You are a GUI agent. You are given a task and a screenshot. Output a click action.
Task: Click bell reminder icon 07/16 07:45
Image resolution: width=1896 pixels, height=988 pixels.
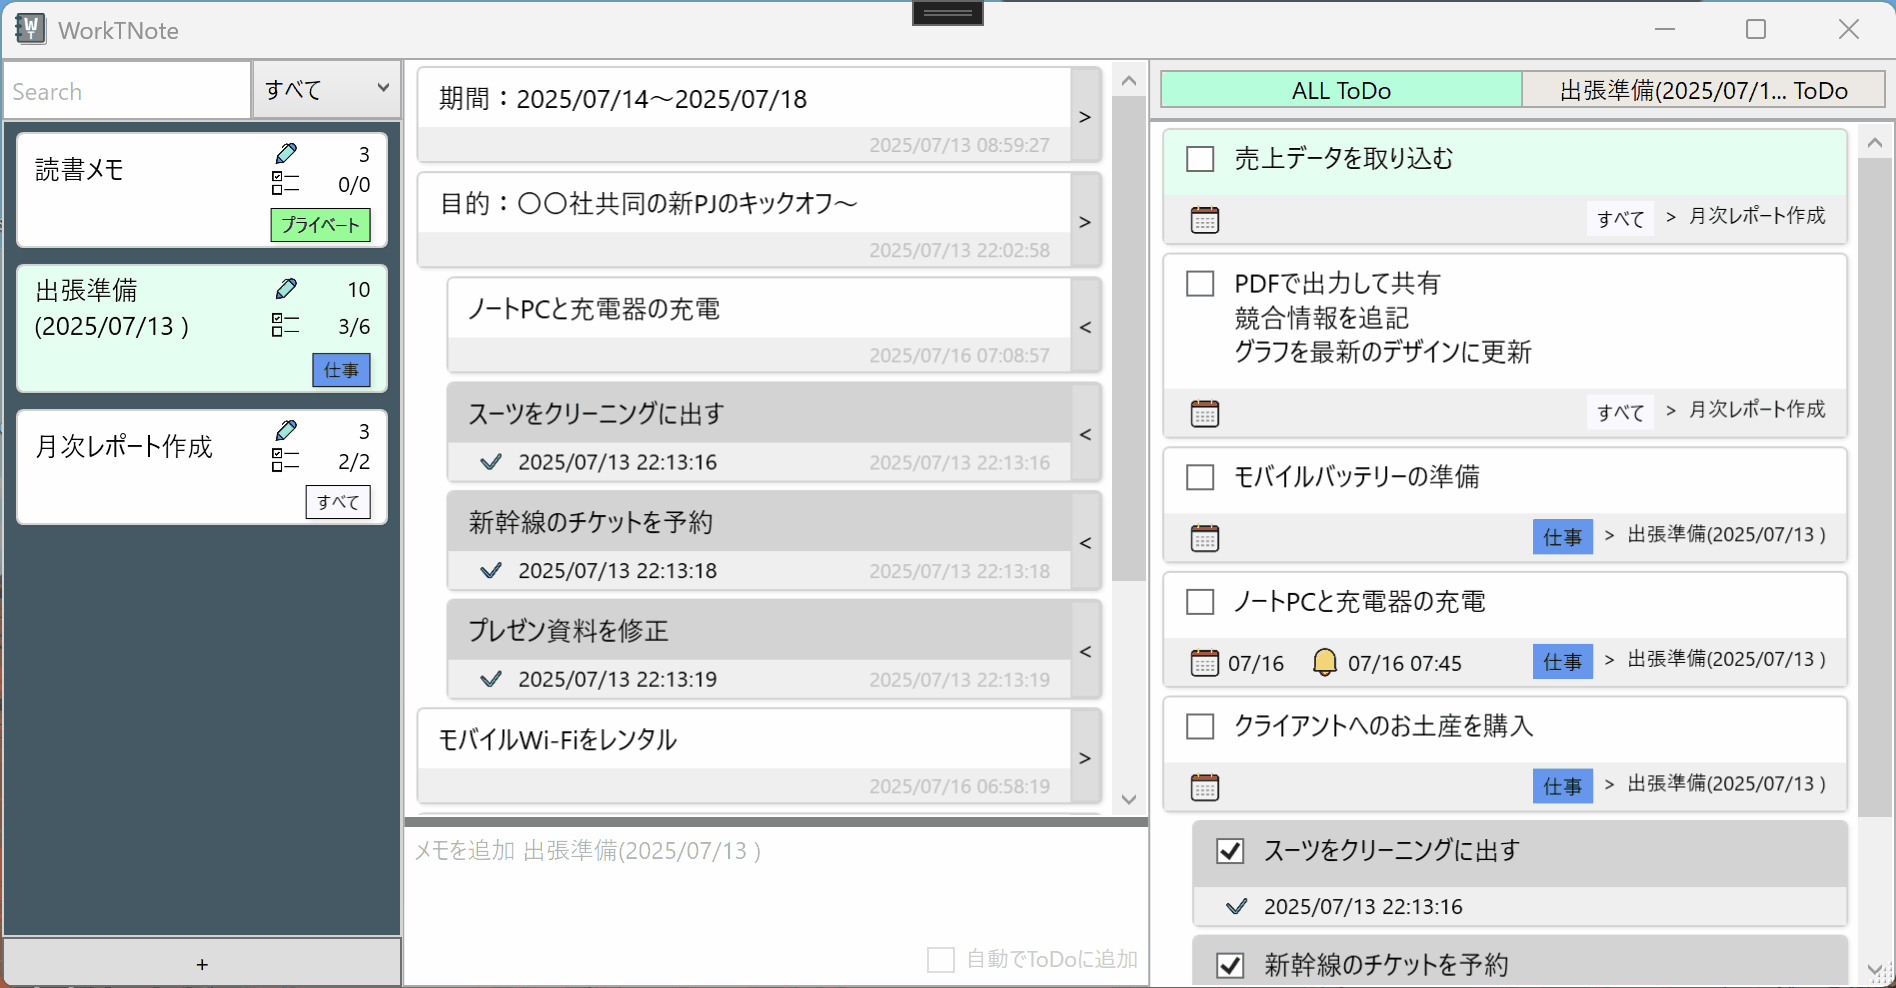pos(1324,662)
